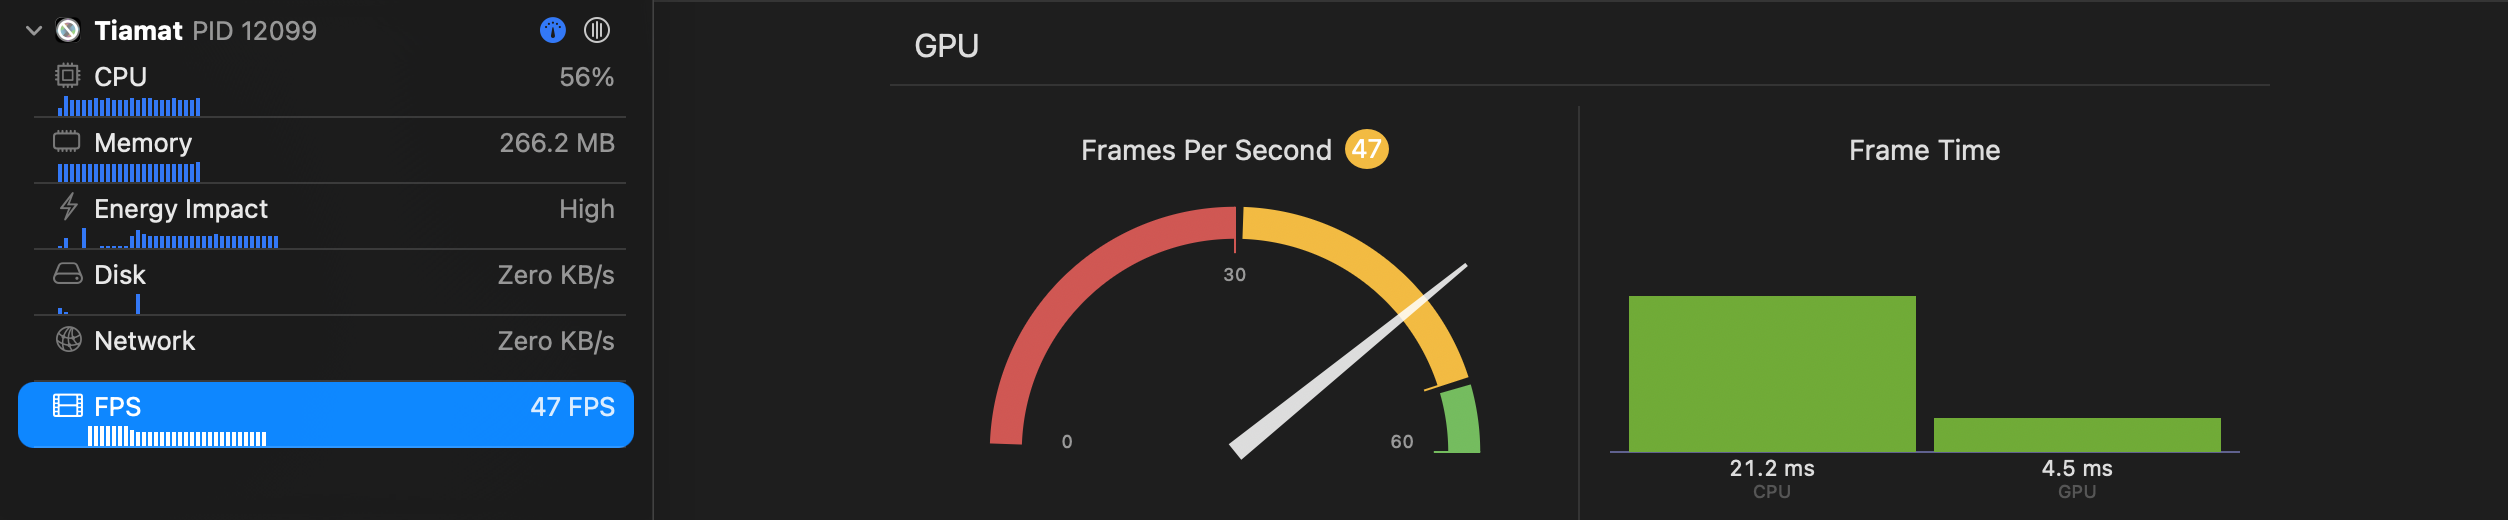Open the Memory gauge via 266.2 MB value
Screen dimensions: 2508x520
pos(557,143)
